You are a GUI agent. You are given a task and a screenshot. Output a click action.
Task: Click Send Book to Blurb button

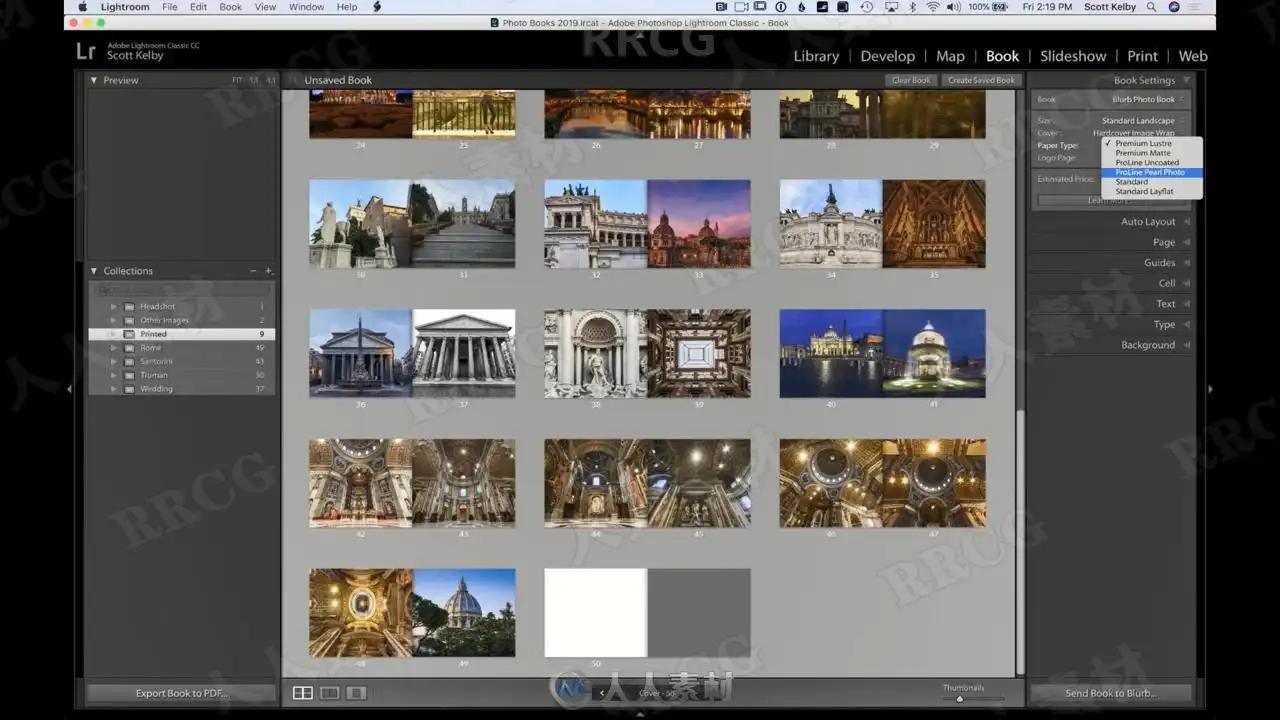1110,693
